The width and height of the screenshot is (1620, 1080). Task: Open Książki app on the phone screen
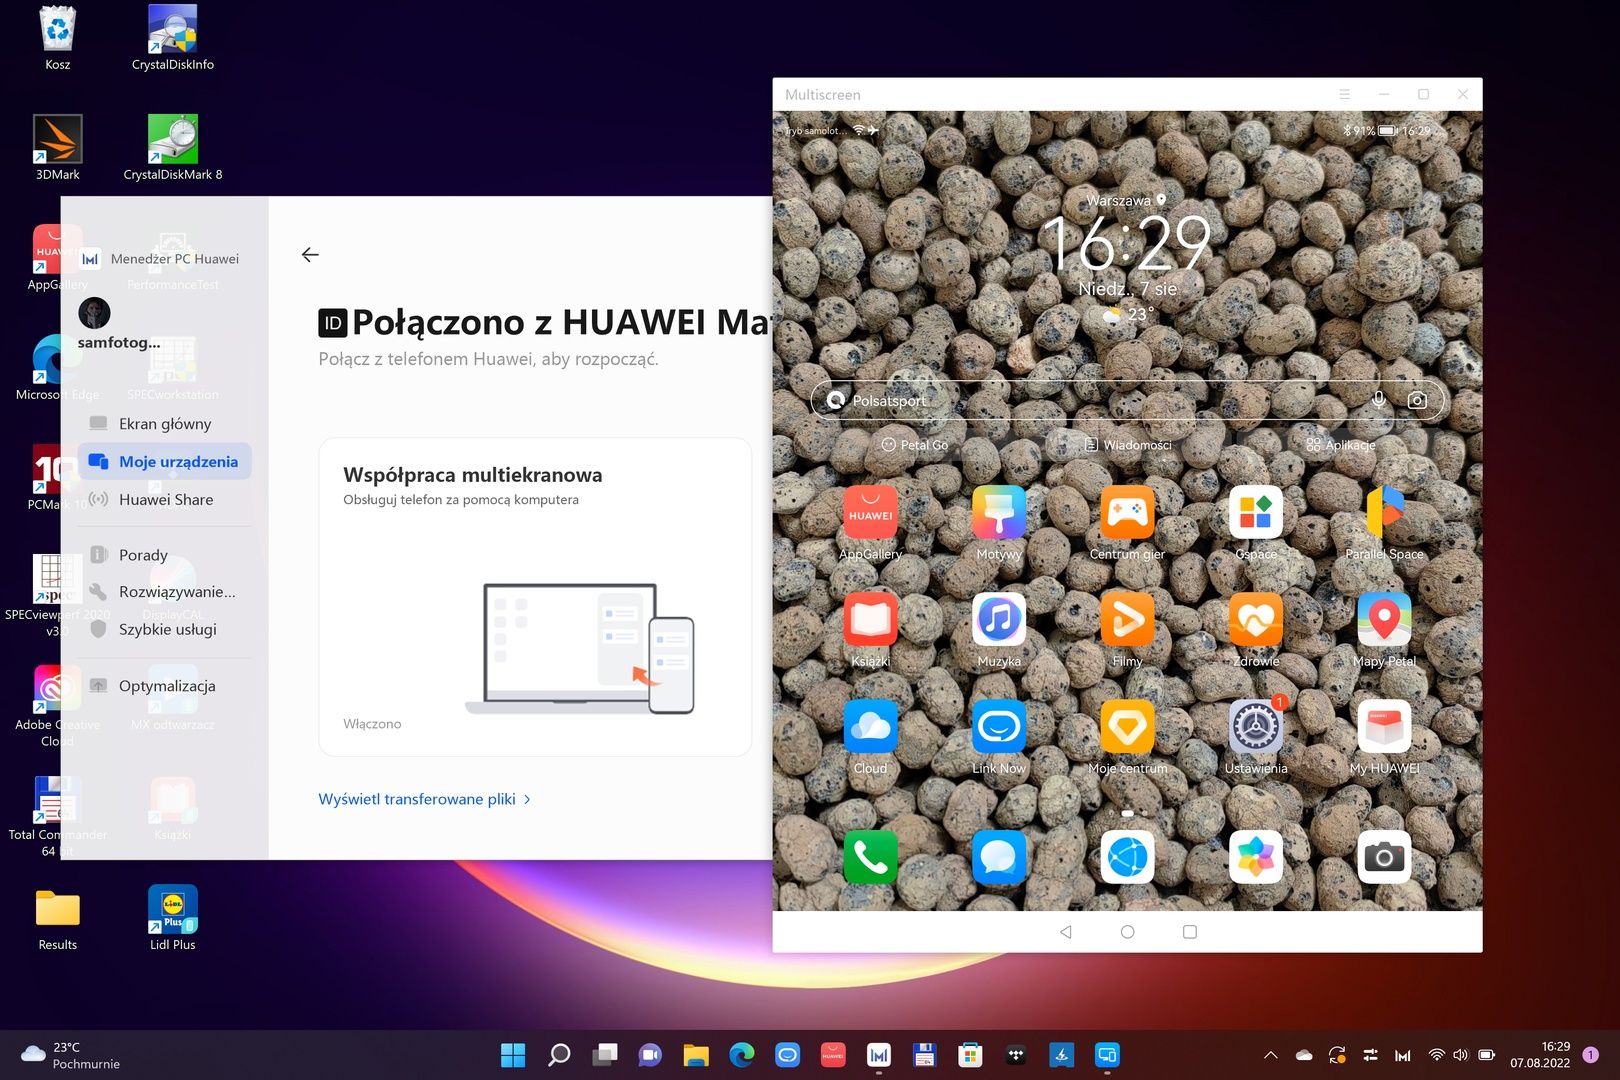pos(871,619)
